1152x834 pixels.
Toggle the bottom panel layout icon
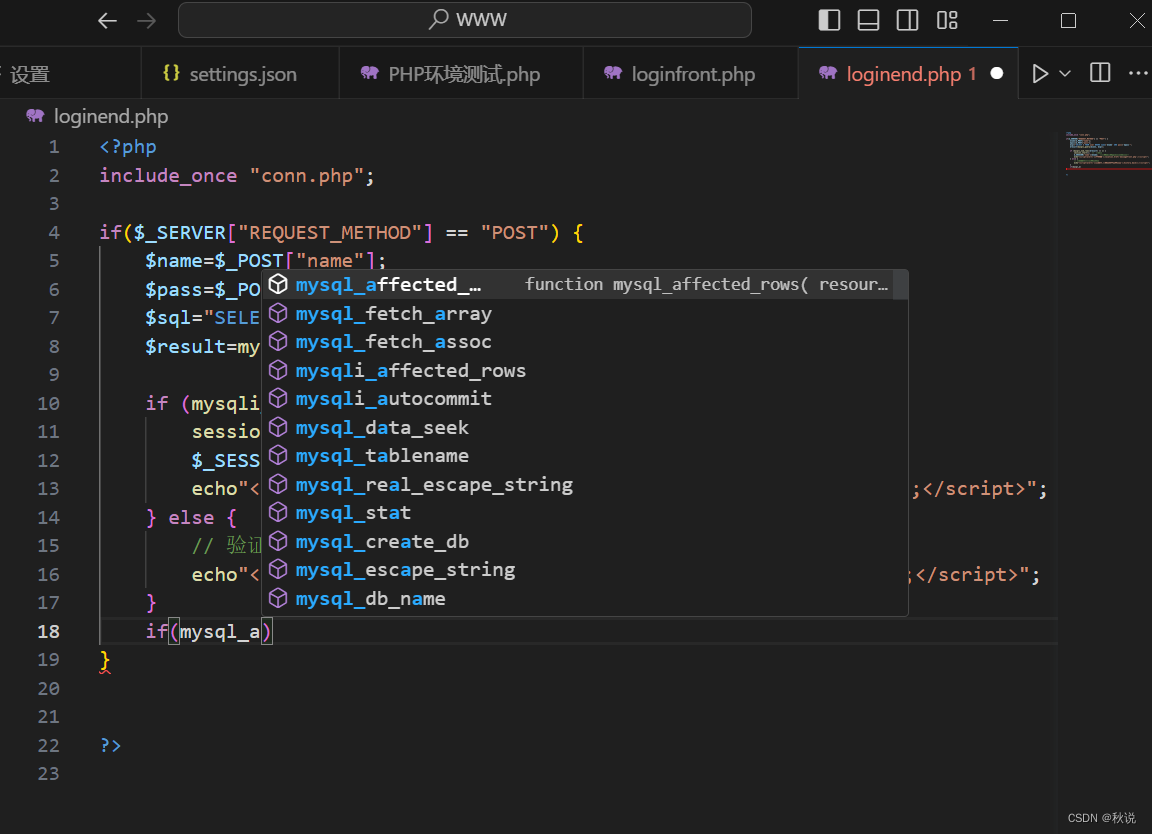[868, 20]
